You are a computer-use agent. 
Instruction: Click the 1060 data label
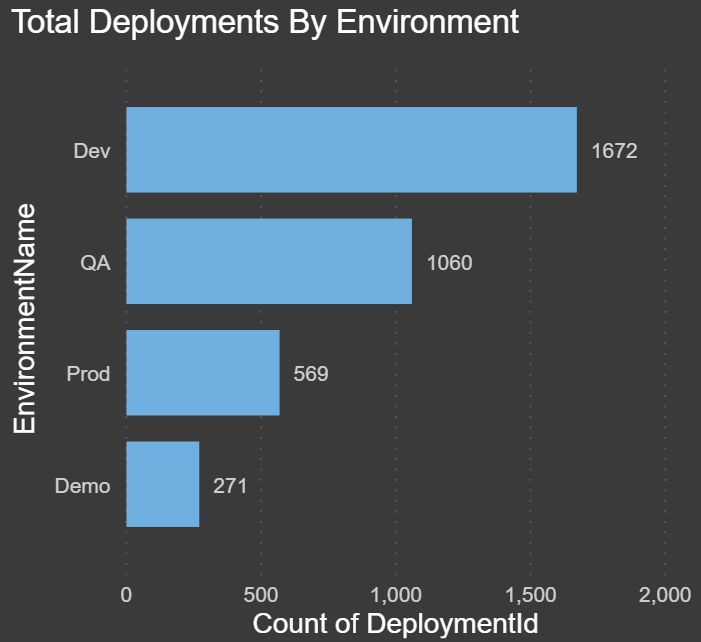click(x=449, y=263)
